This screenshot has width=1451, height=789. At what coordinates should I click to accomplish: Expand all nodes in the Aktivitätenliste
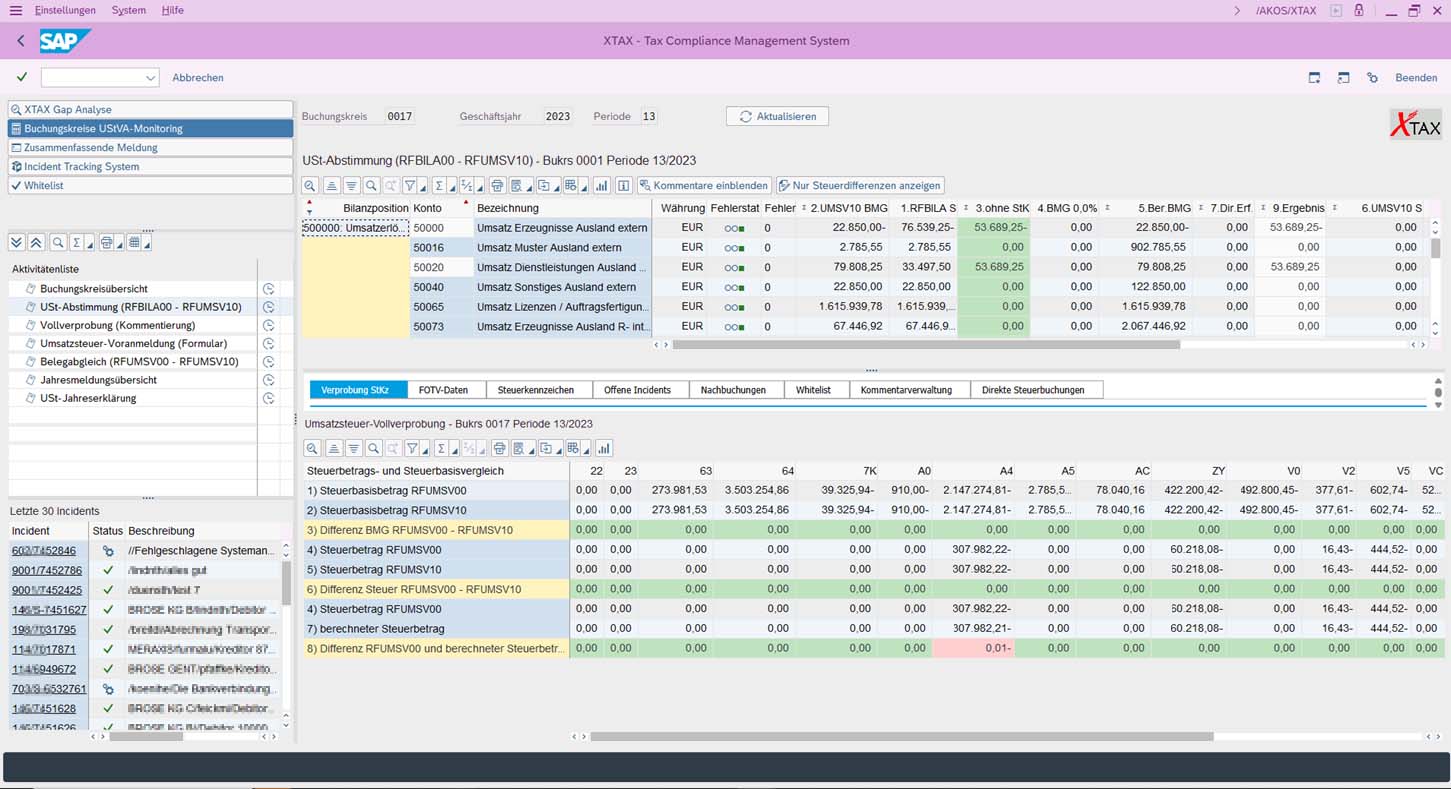17,243
